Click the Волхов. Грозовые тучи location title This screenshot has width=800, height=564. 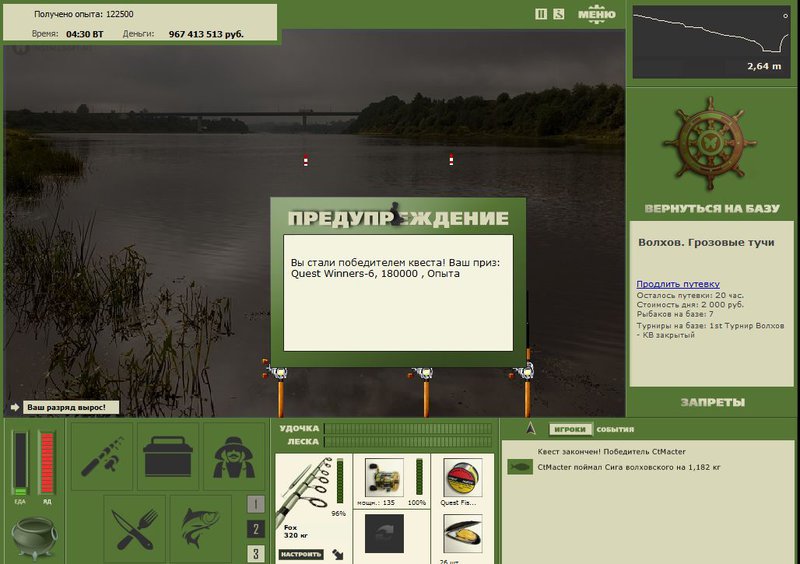point(706,242)
